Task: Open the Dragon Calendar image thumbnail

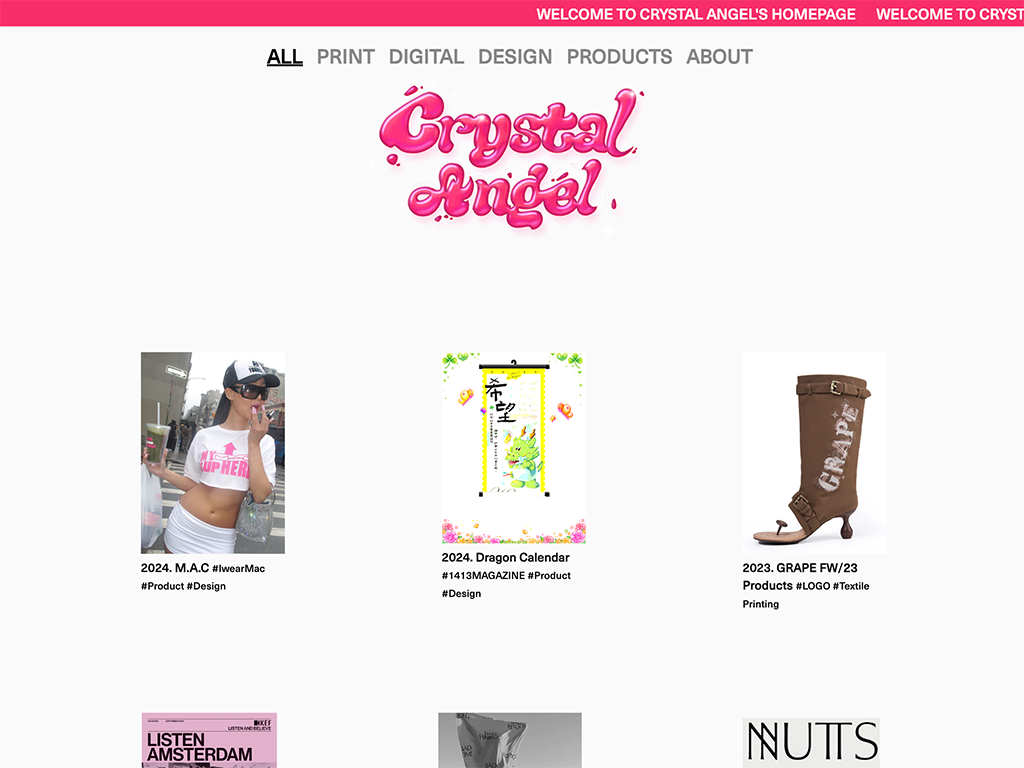Action: 514,448
